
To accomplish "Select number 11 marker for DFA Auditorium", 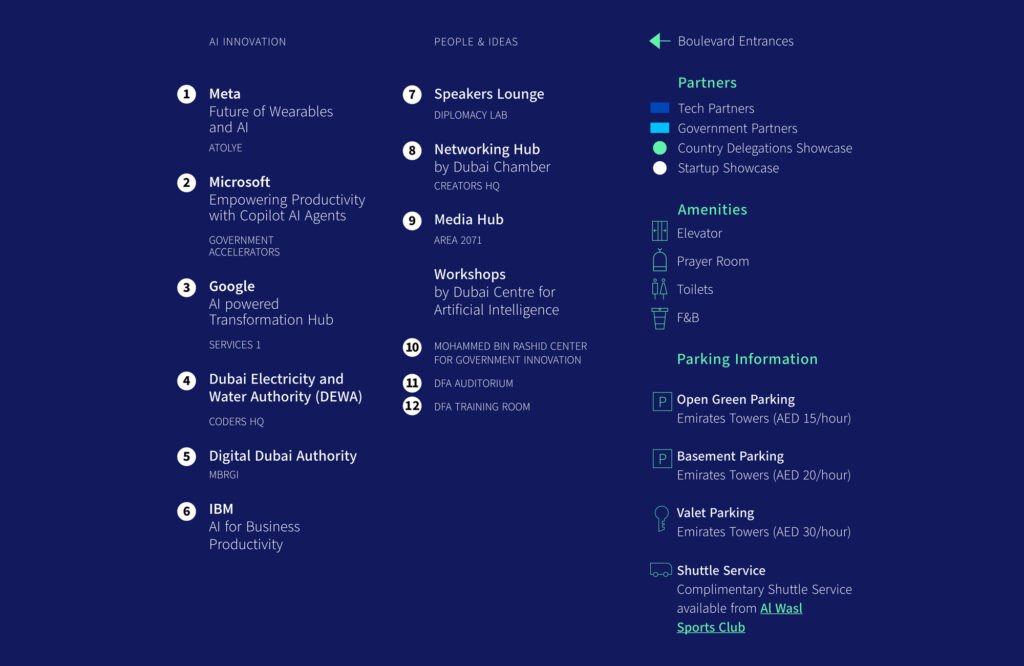I will tap(412, 383).
